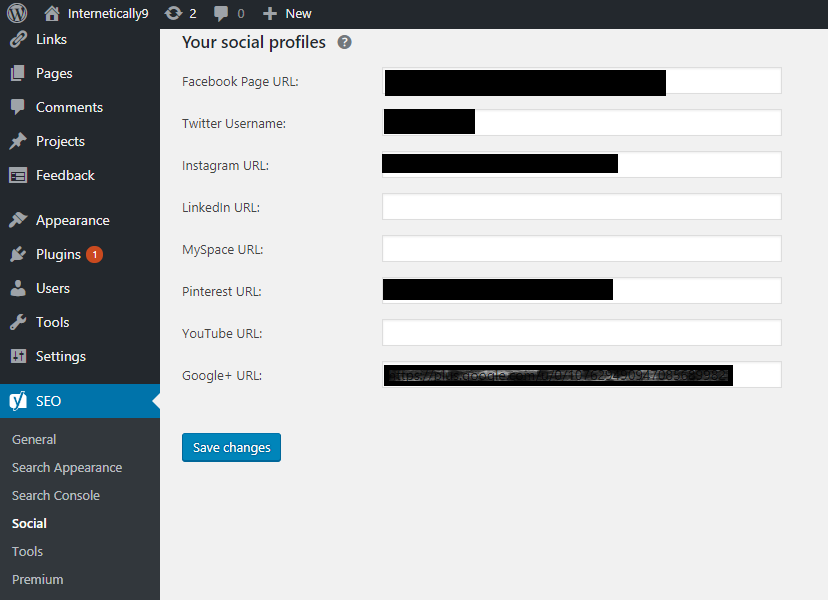Screen dimensions: 828x600
Task: Focus the Facebook Page URL field
Action: [582, 81]
